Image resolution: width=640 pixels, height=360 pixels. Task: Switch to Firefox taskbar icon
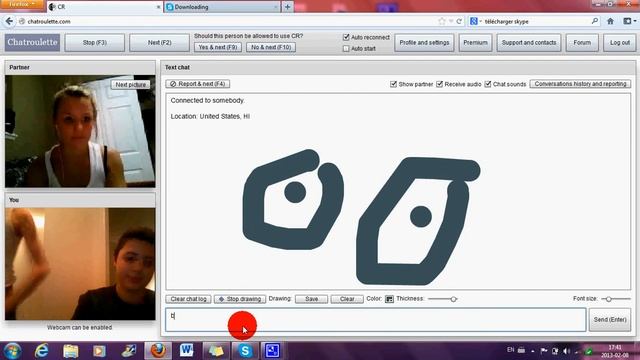[x=158, y=351]
